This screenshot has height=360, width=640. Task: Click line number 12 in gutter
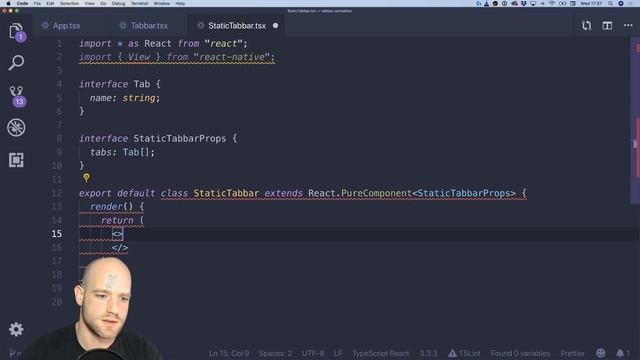pyautogui.click(x=57, y=193)
